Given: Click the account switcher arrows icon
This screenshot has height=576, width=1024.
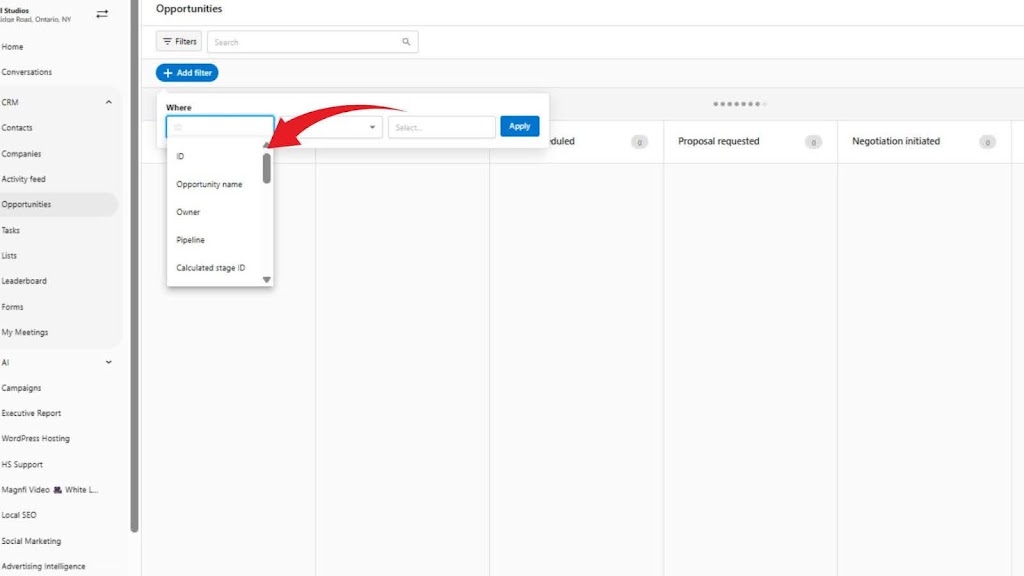Looking at the screenshot, I should 102,14.
